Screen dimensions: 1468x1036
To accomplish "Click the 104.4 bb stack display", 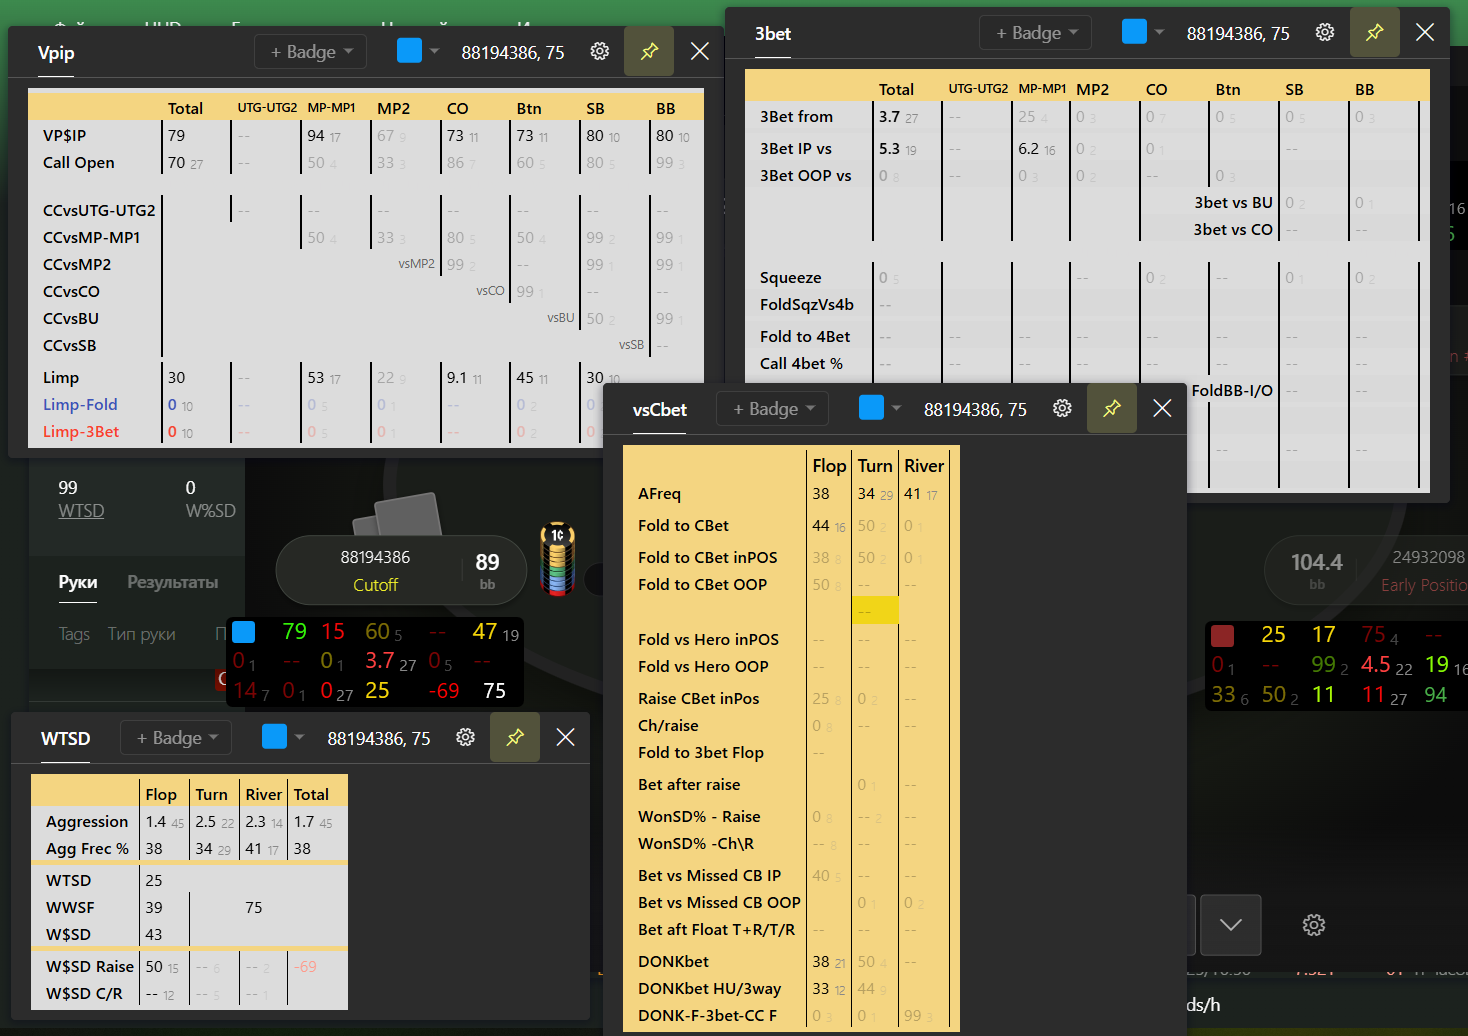I will tap(1317, 571).
